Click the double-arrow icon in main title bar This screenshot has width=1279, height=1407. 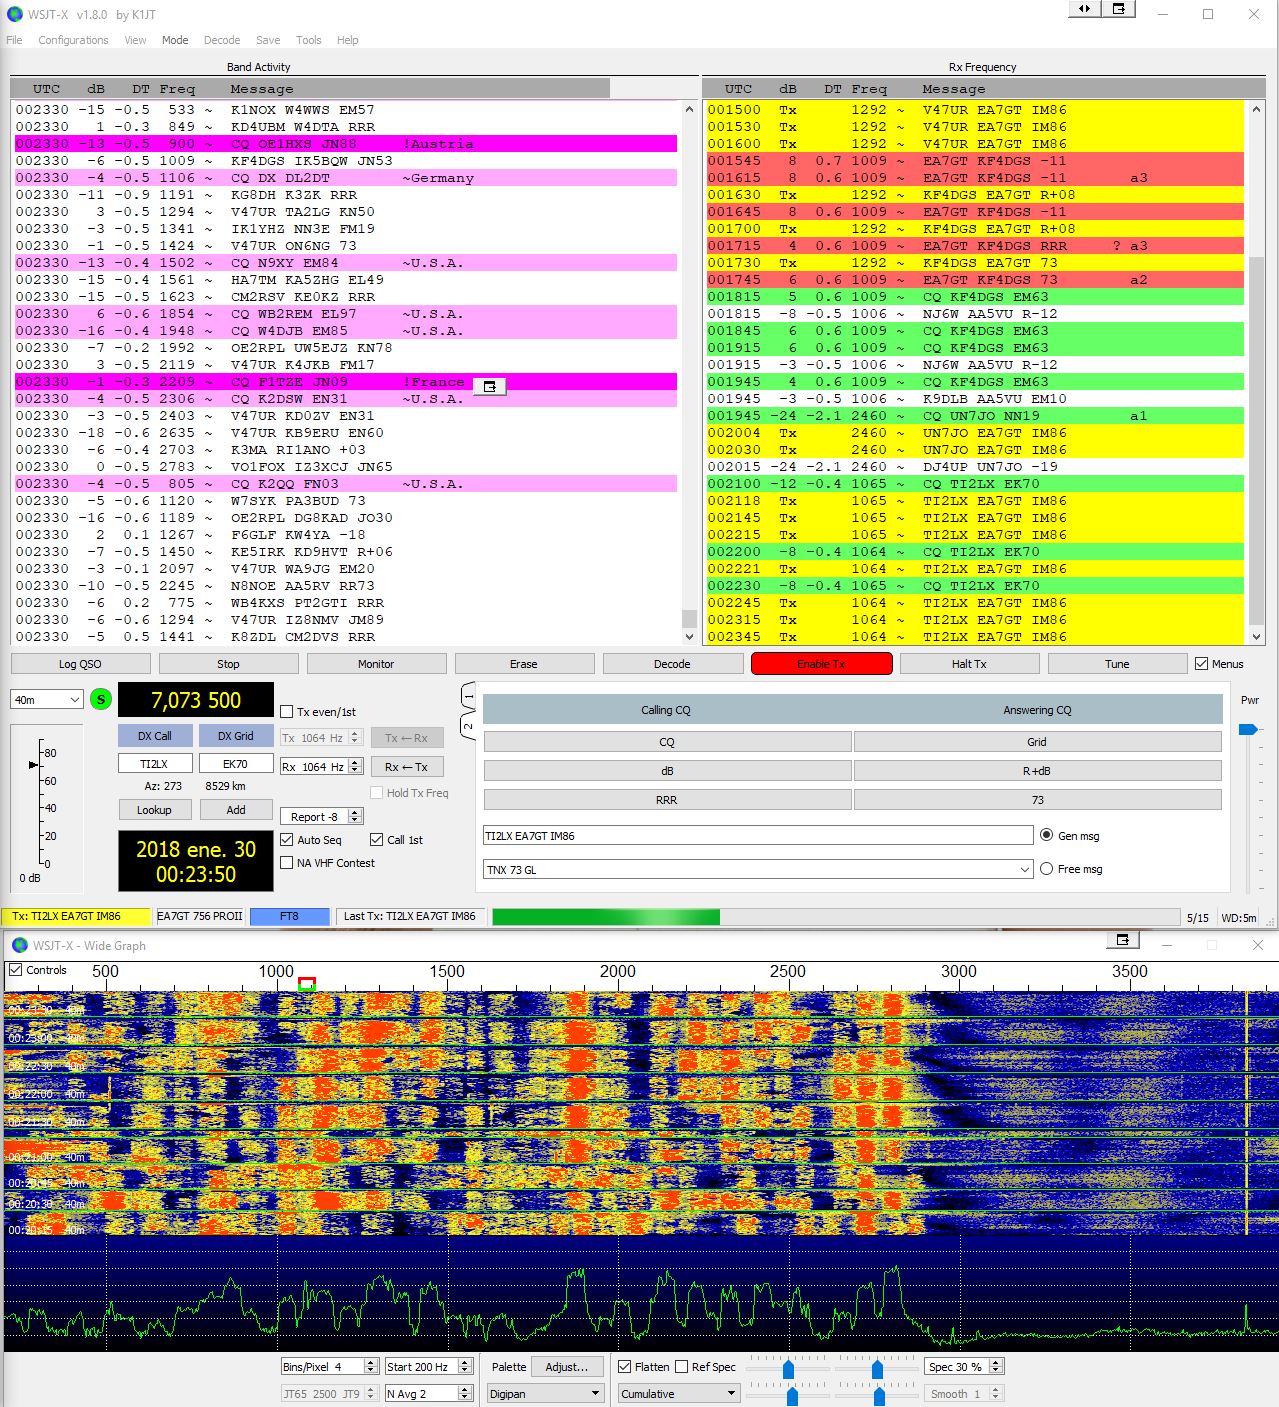click(x=1084, y=9)
